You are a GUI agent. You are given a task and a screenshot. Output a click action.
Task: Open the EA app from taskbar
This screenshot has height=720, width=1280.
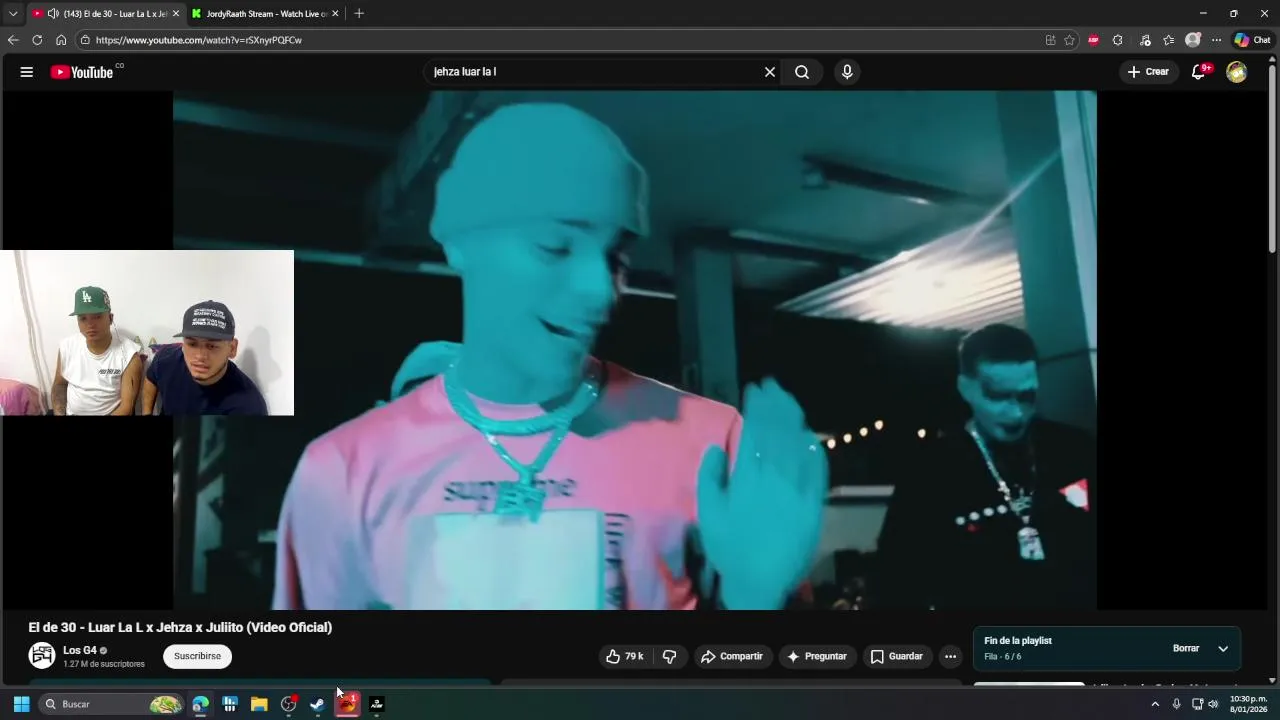click(346, 704)
